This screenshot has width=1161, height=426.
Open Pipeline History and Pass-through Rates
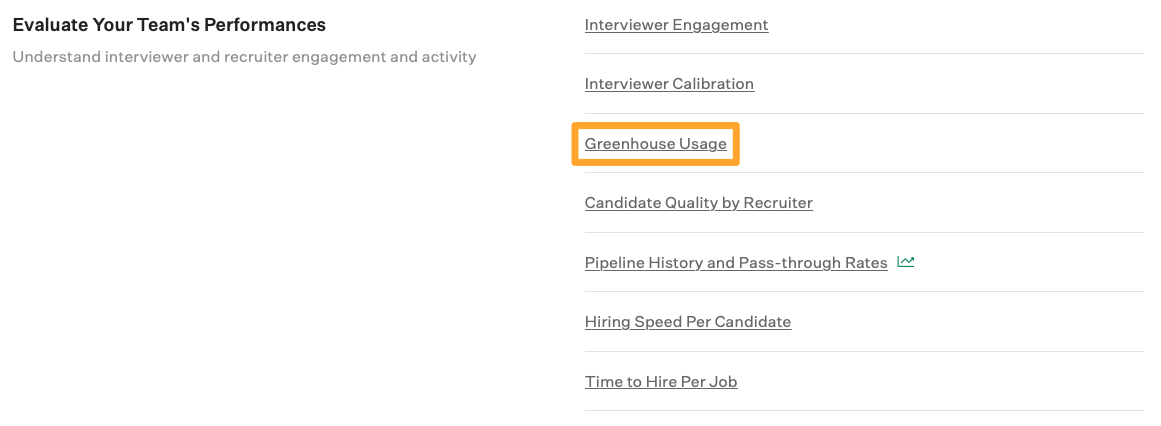point(736,263)
